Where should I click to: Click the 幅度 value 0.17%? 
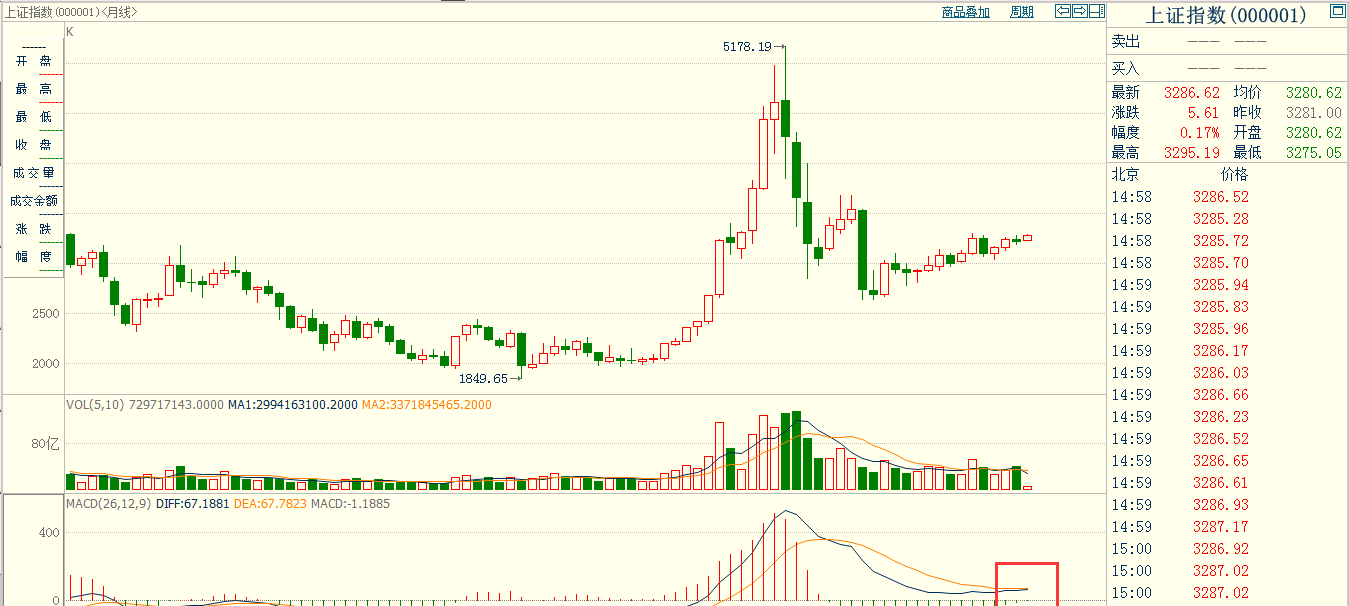click(x=1200, y=132)
